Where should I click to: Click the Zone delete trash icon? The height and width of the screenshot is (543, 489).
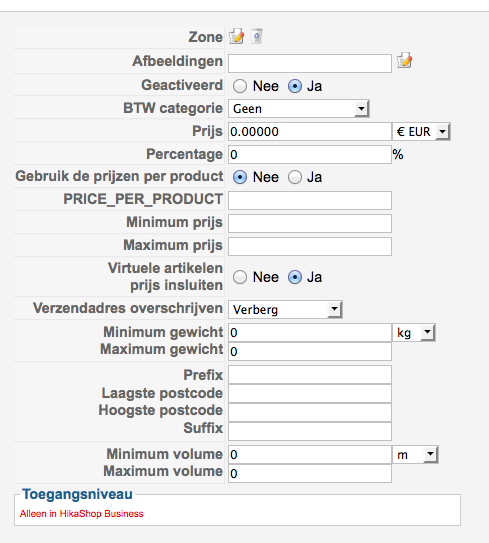pos(257,36)
